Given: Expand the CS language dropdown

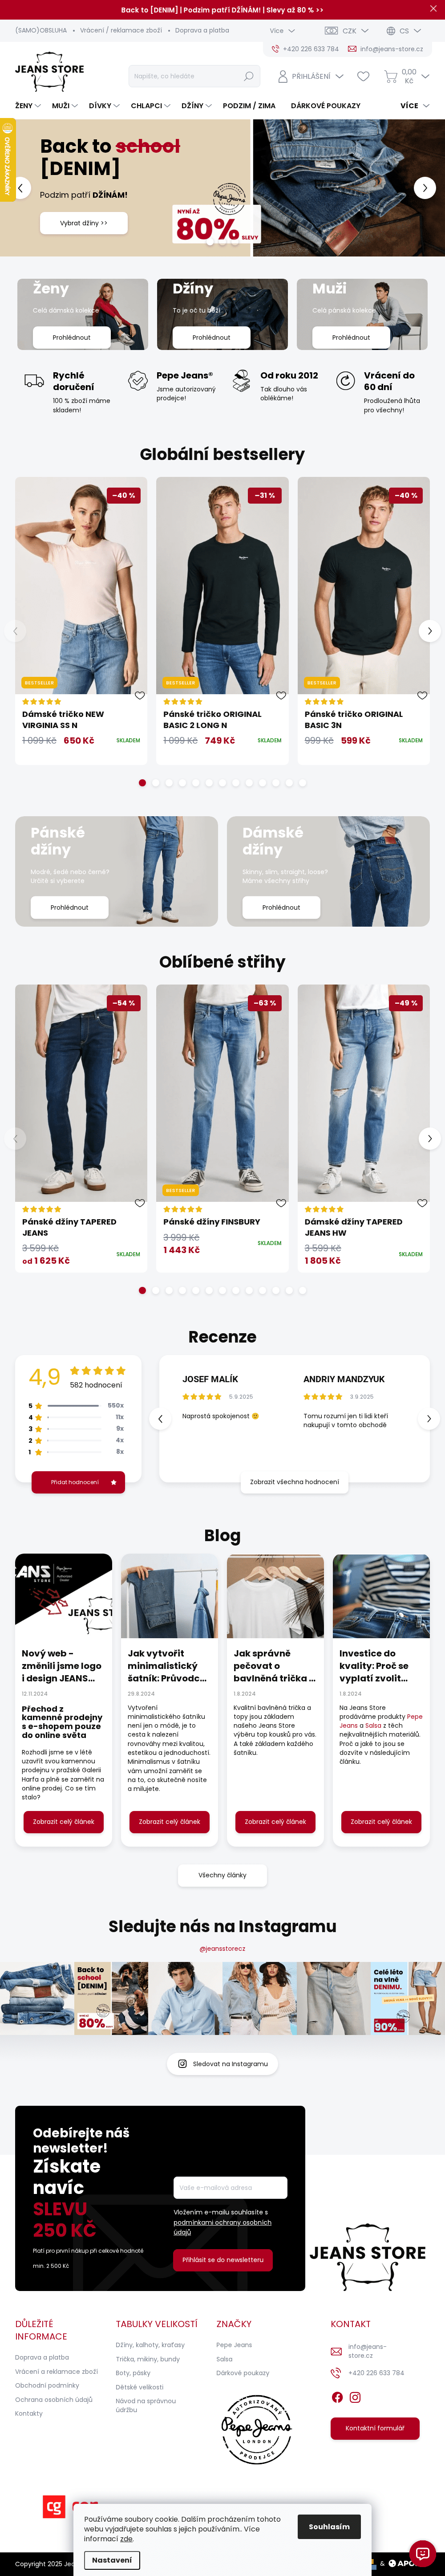Looking at the screenshot, I should click(403, 31).
